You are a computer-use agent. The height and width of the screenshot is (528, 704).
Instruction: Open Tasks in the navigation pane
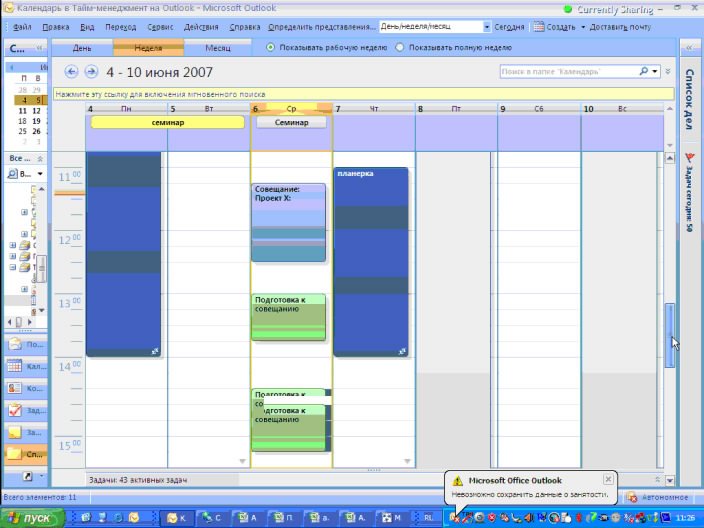pos(24,410)
